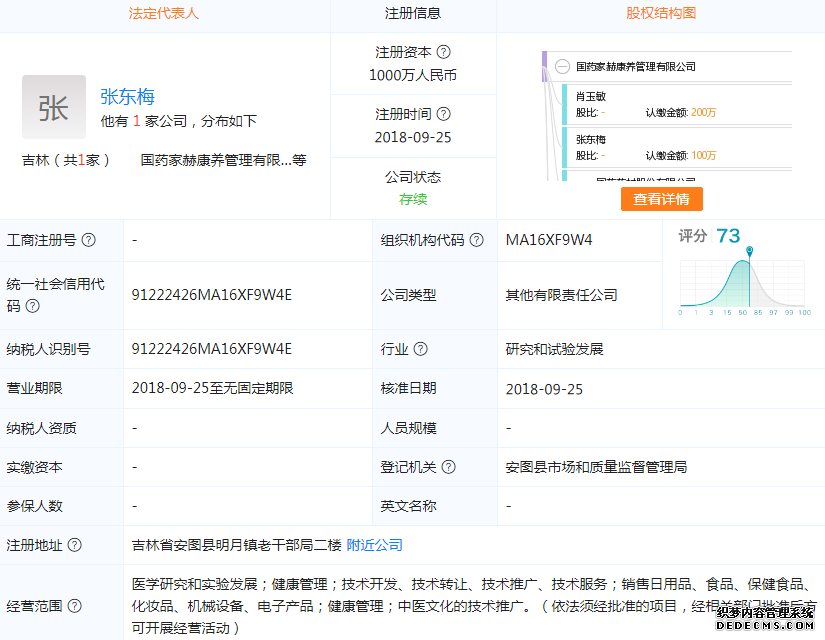825x640 pixels.
Task: Click the 200万 subscribed amount for 肖玉敏
Action: coord(703,112)
